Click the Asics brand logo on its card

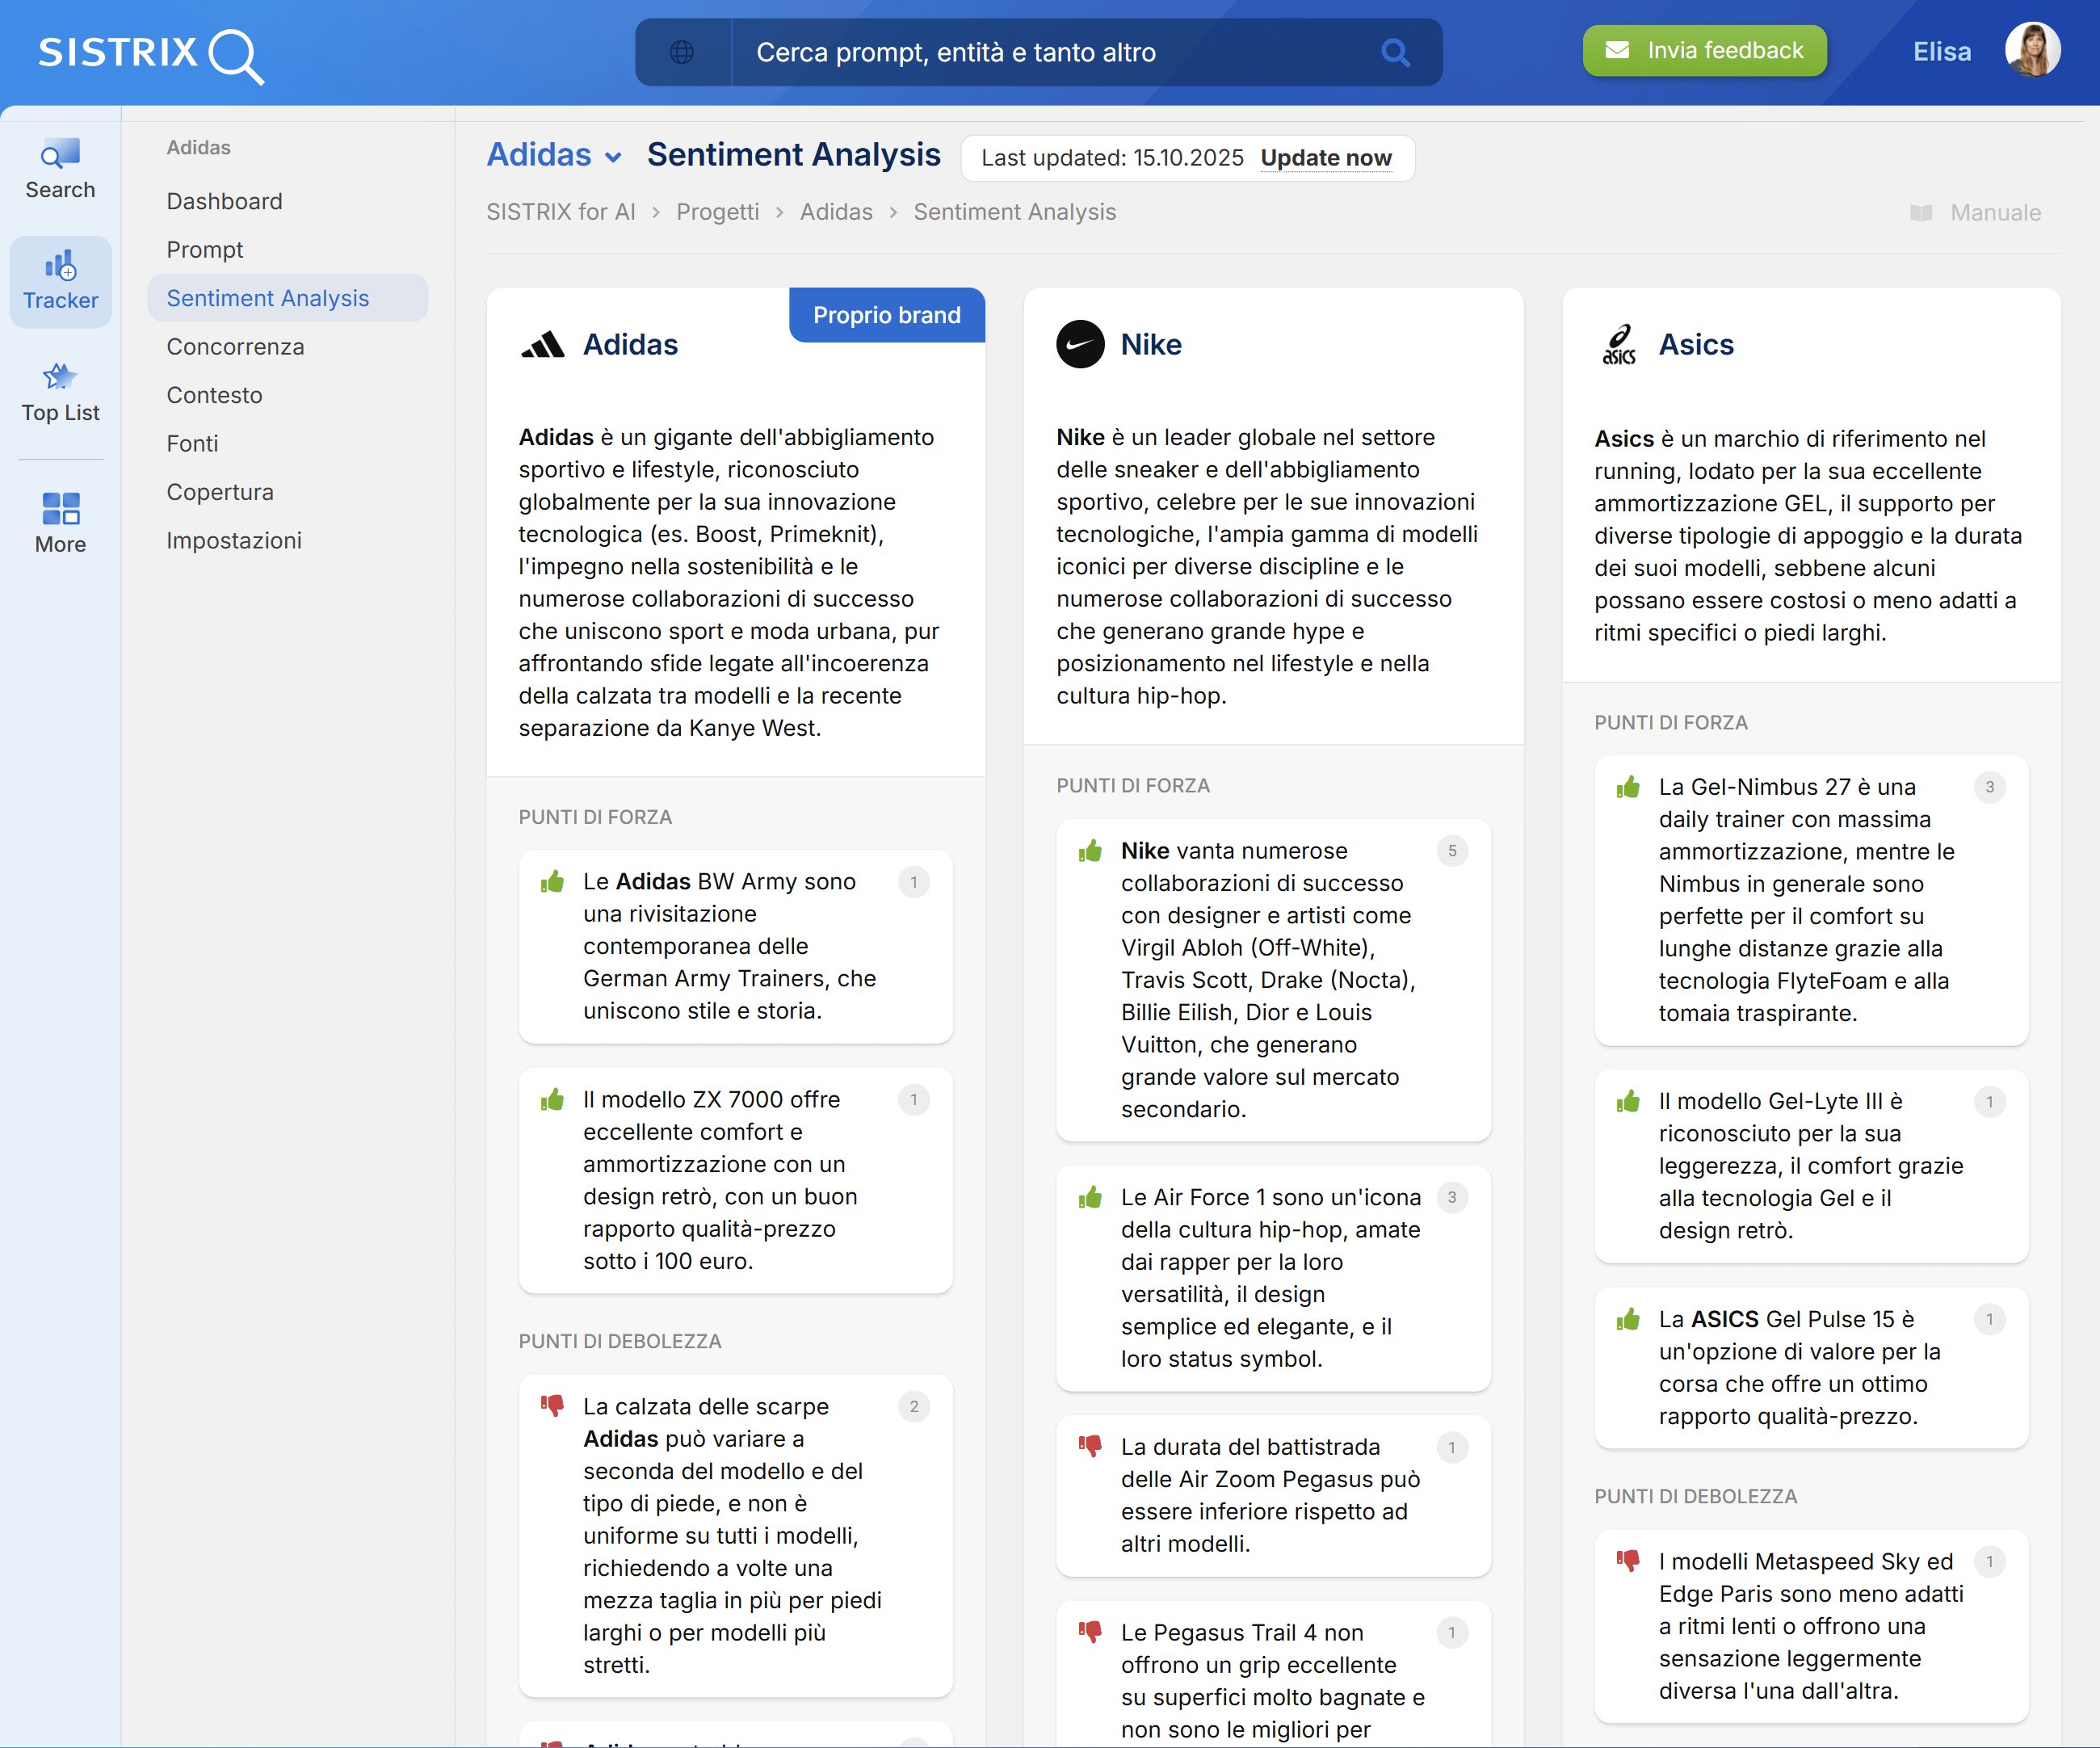click(x=1620, y=344)
